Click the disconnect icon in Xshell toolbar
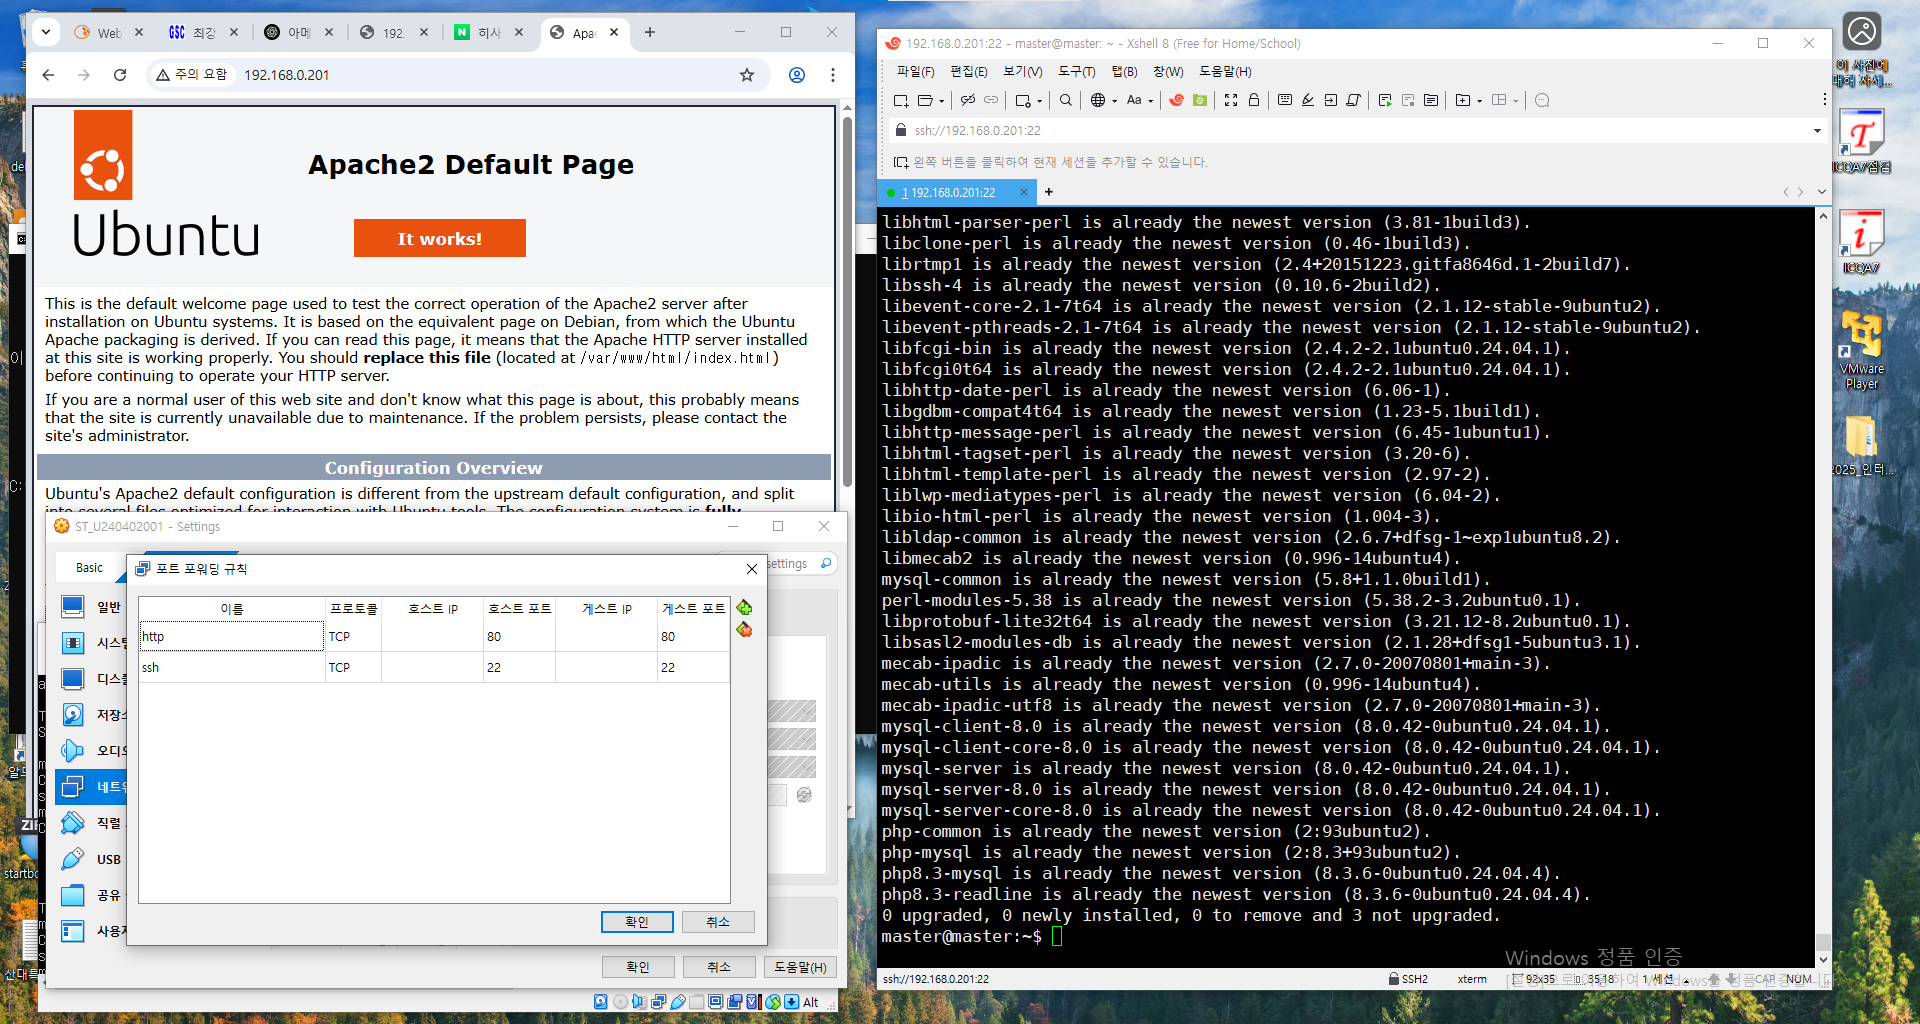Image resolution: width=1920 pixels, height=1024 pixels. (967, 100)
